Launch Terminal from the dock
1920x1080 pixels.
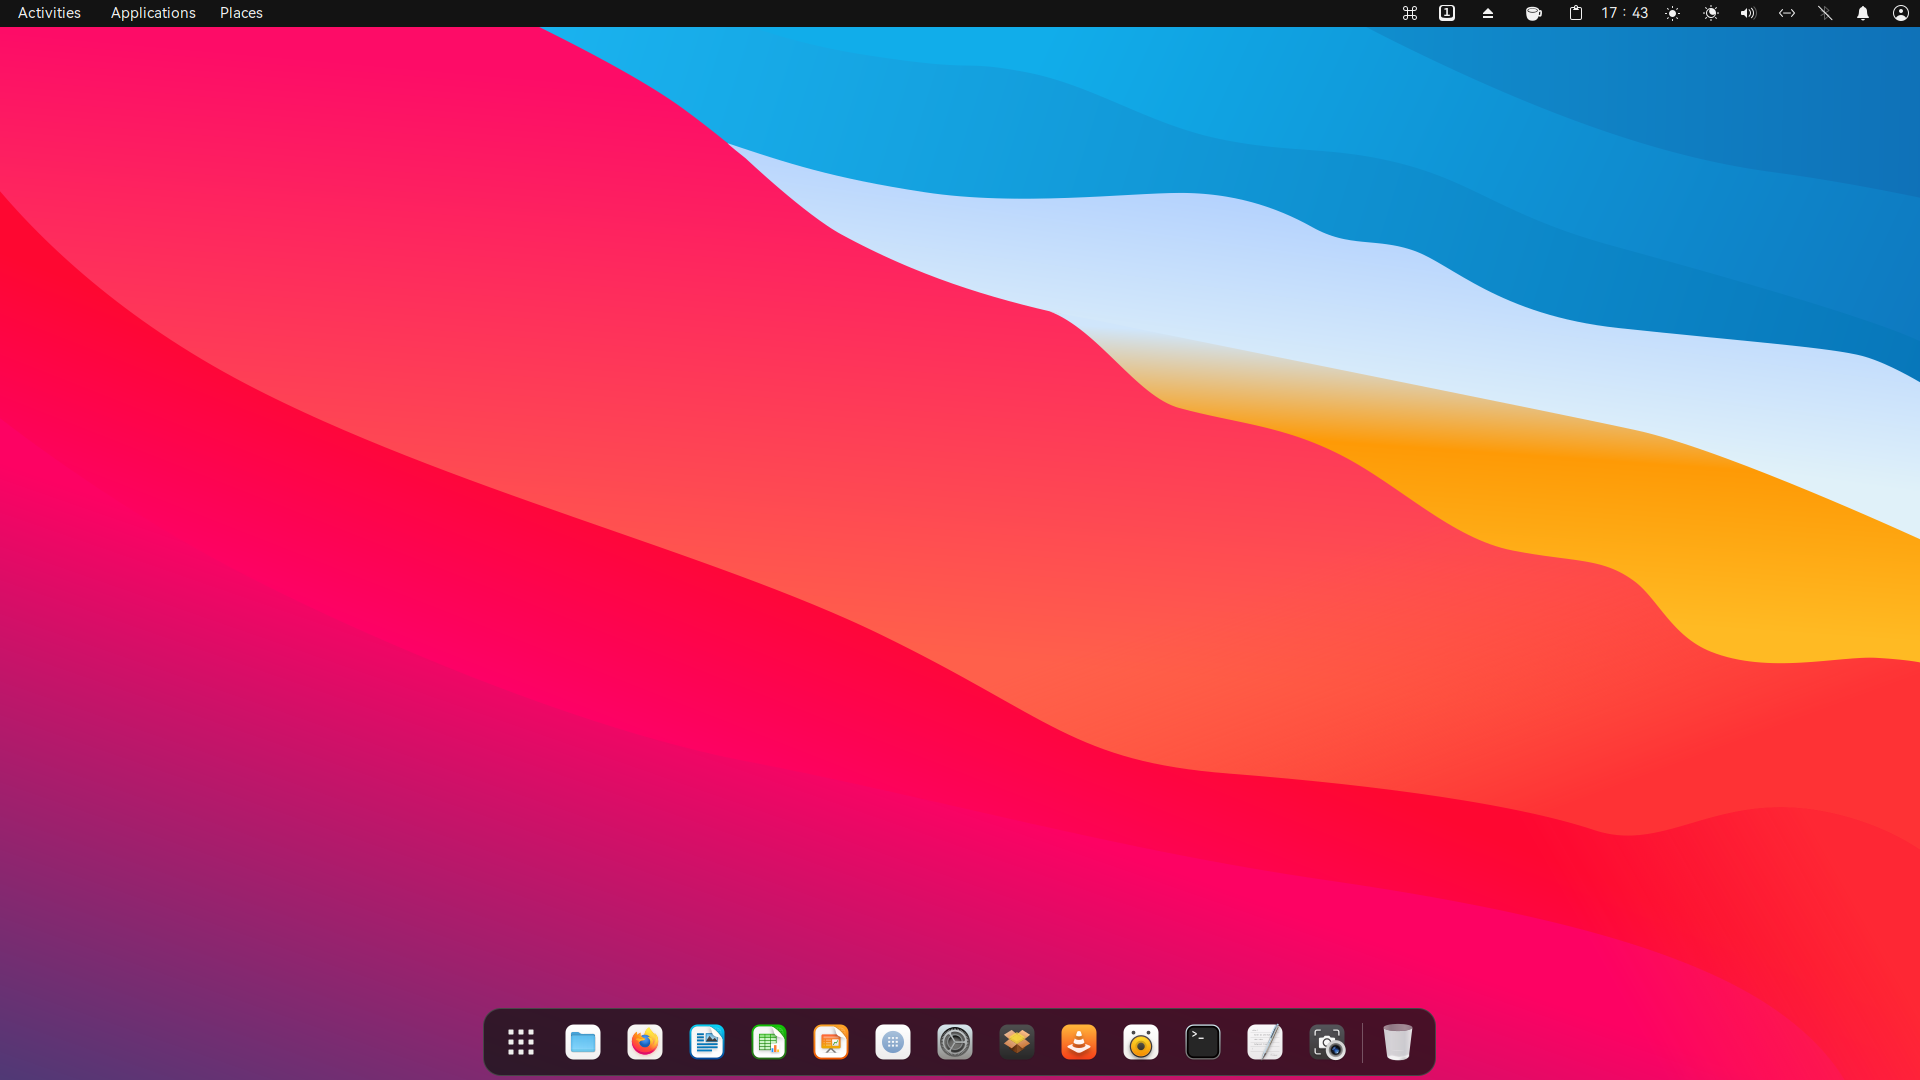[1203, 1042]
